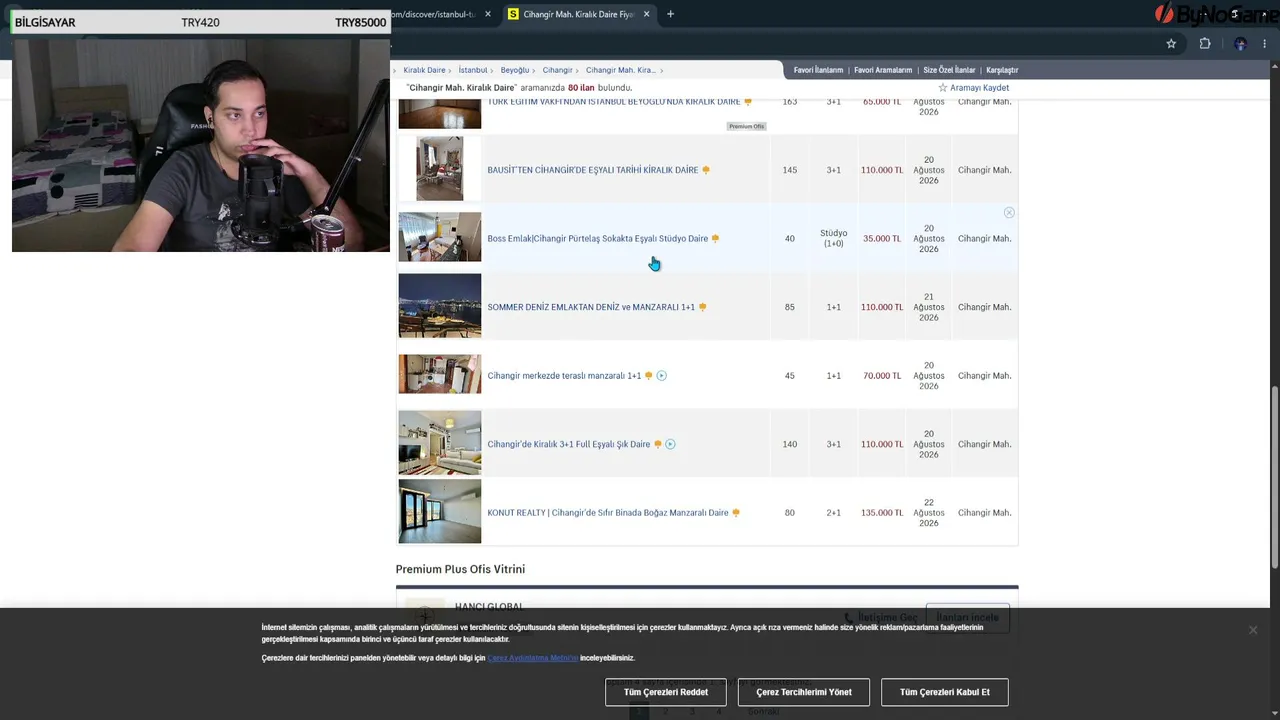Open the Karşılaştır compare link
This screenshot has height=720, width=1280.
click(1002, 70)
